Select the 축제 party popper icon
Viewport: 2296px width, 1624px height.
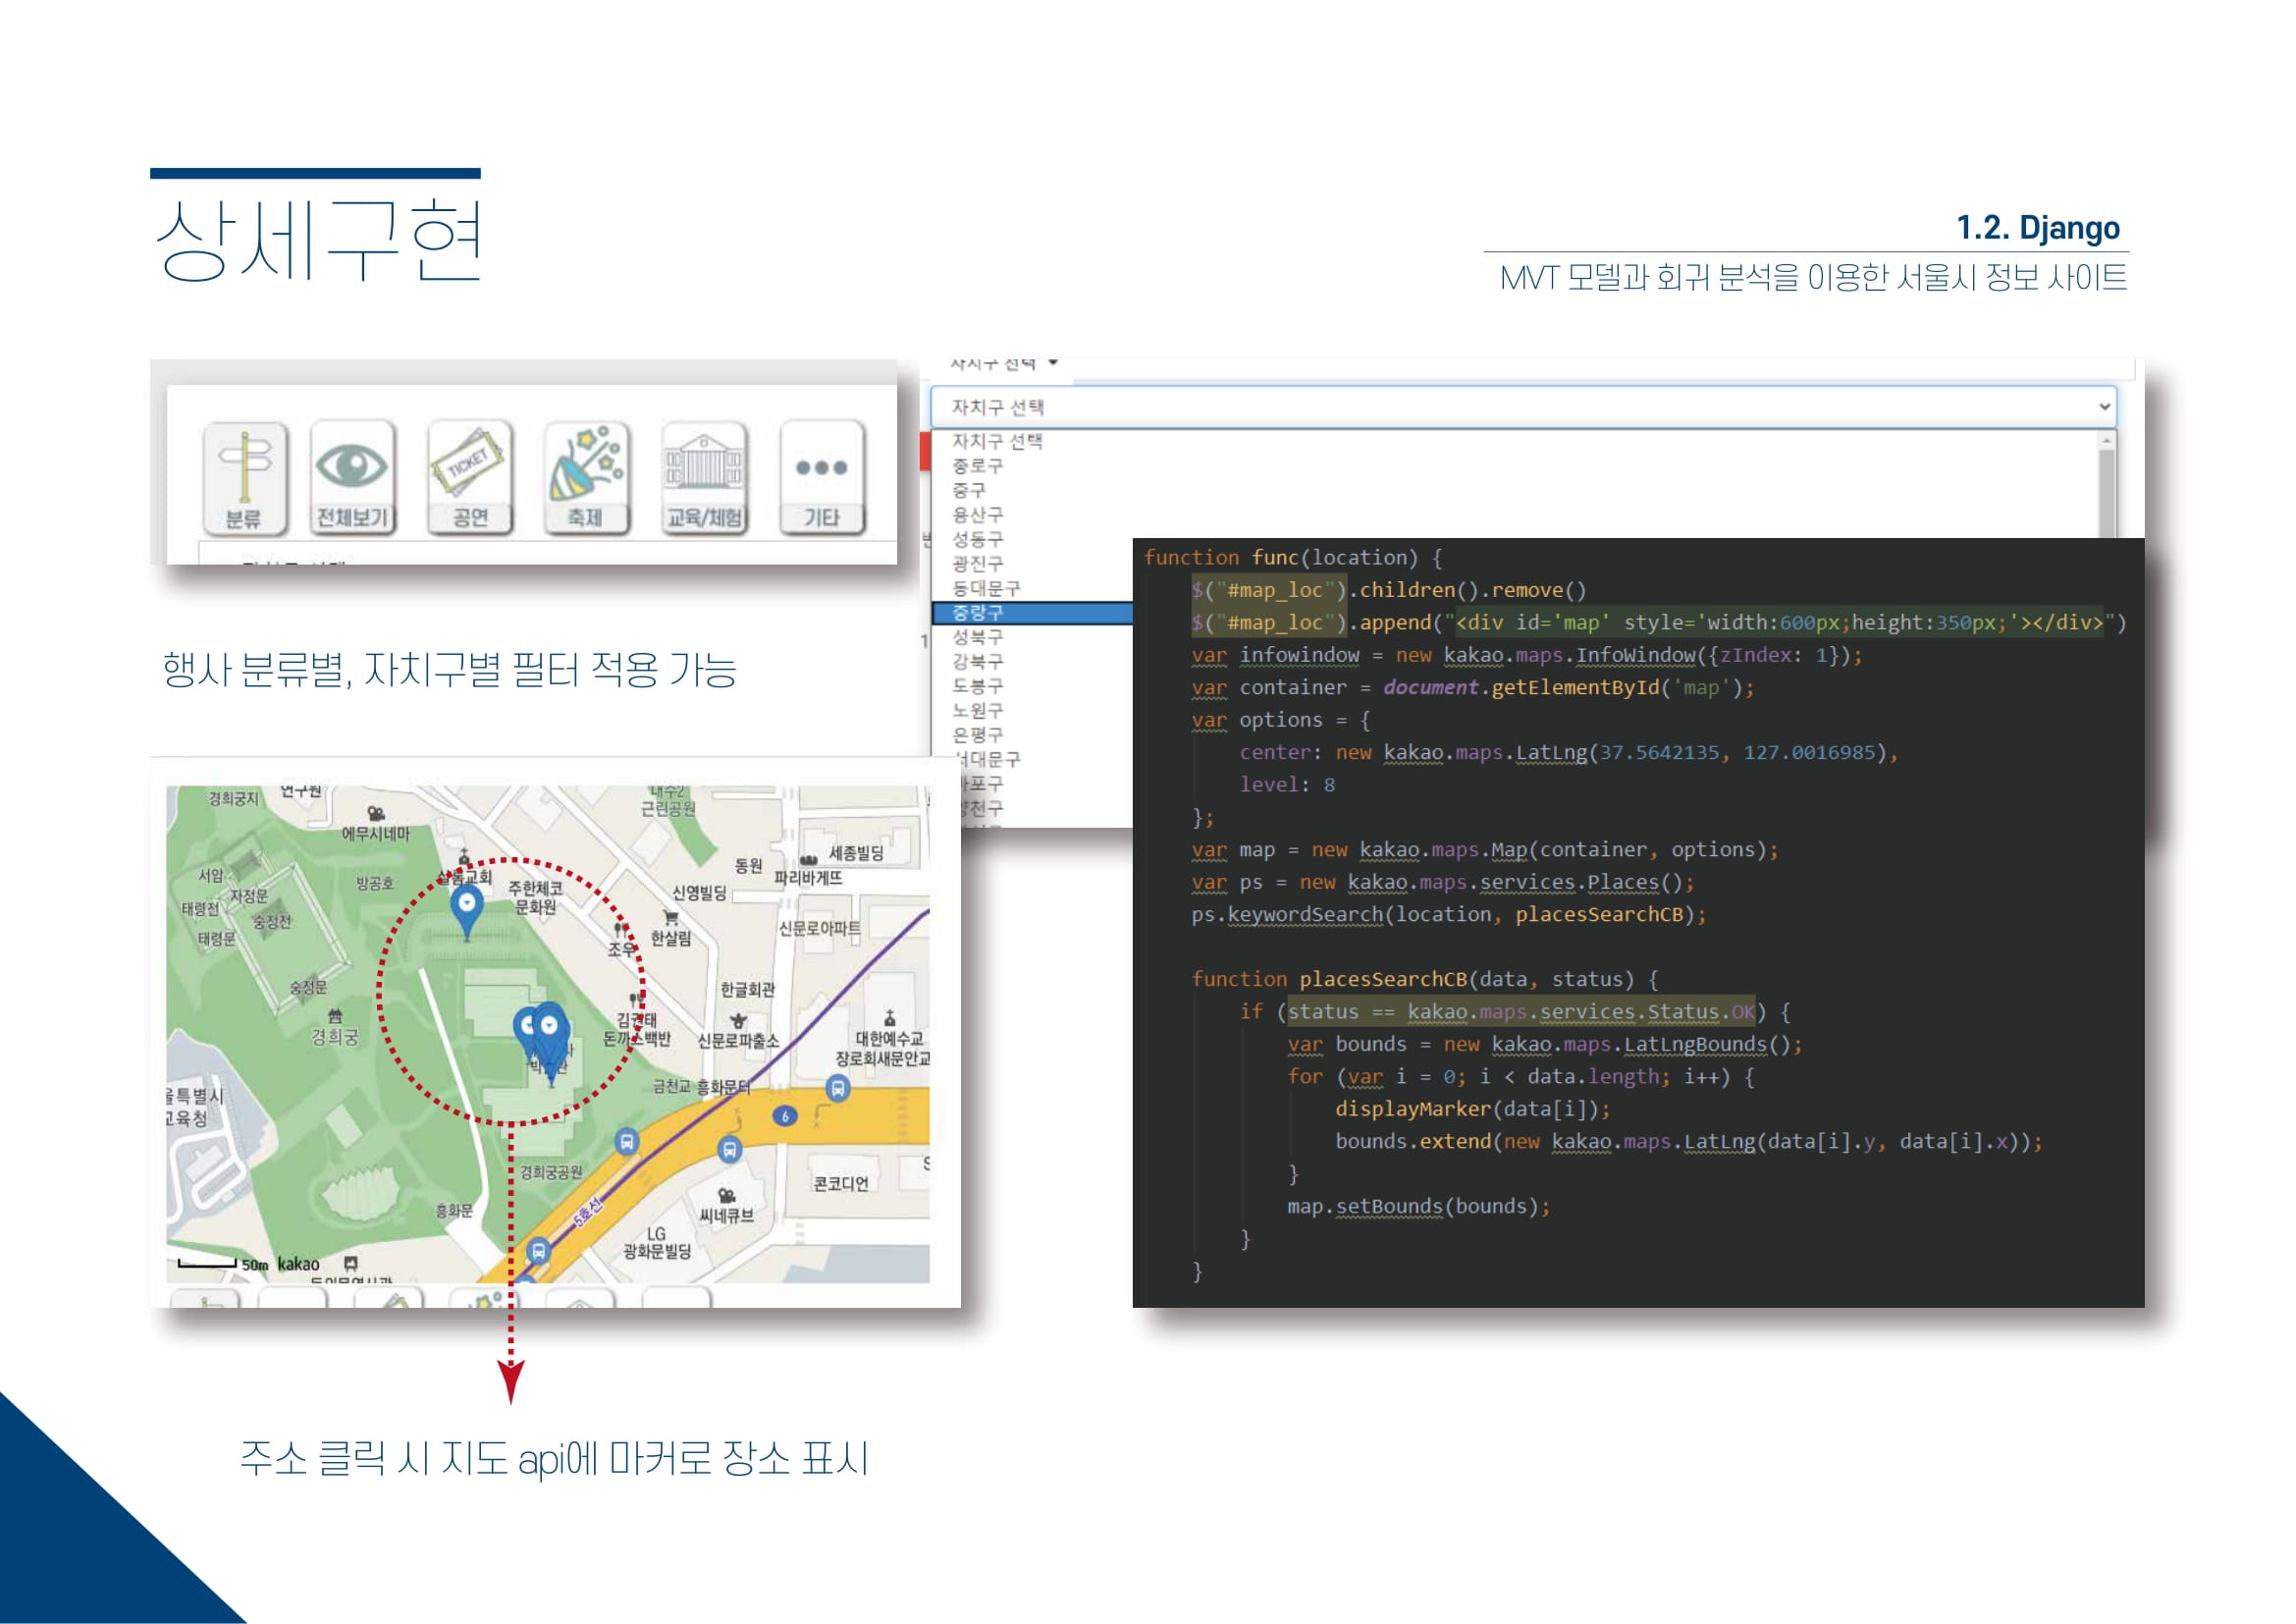click(586, 477)
